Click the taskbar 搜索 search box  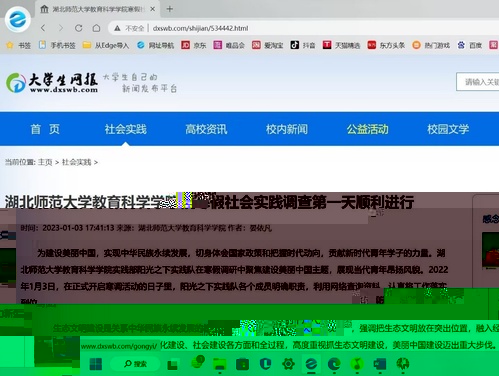135,364
